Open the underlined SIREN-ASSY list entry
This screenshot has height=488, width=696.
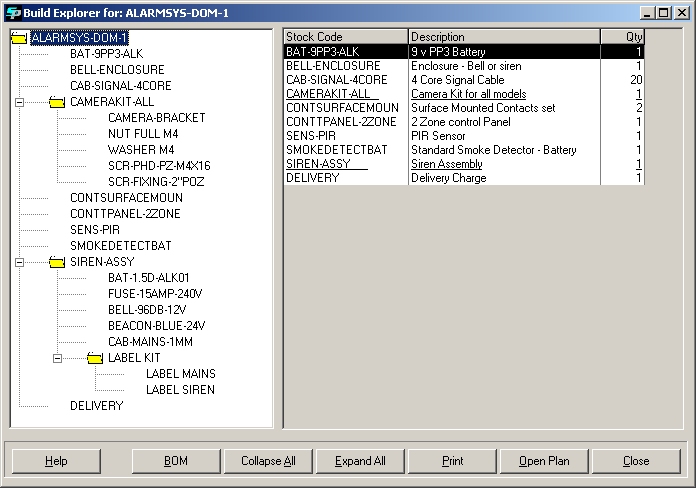point(318,164)
